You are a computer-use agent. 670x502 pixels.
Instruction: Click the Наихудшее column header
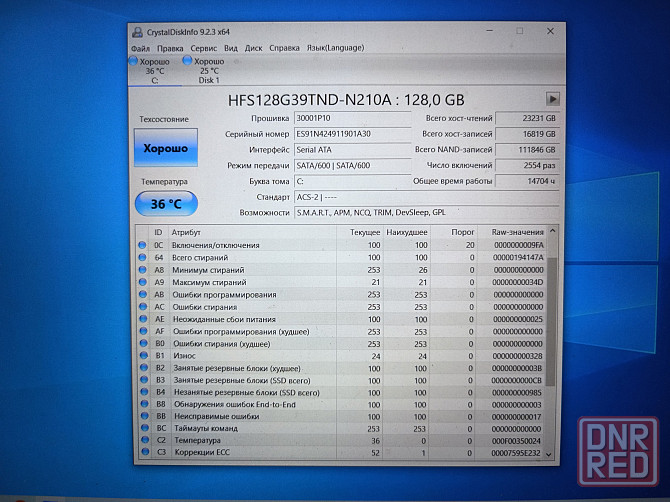point(407,232)
